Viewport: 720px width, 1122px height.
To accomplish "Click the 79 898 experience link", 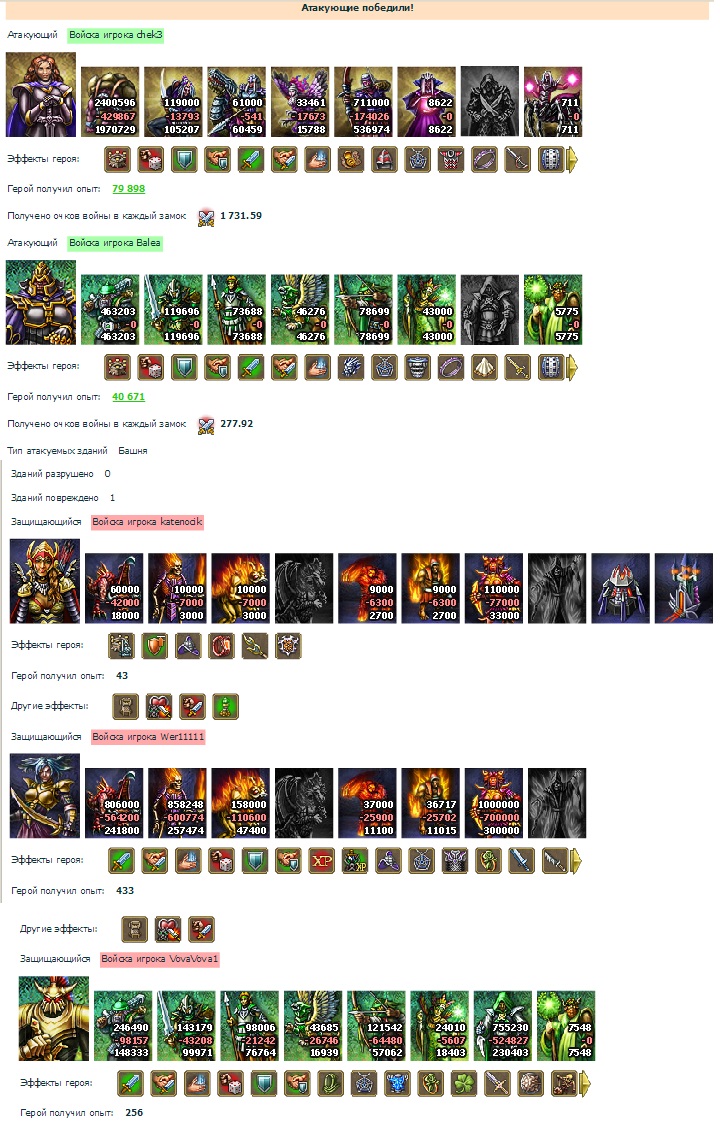I will (x=129, y=189).
